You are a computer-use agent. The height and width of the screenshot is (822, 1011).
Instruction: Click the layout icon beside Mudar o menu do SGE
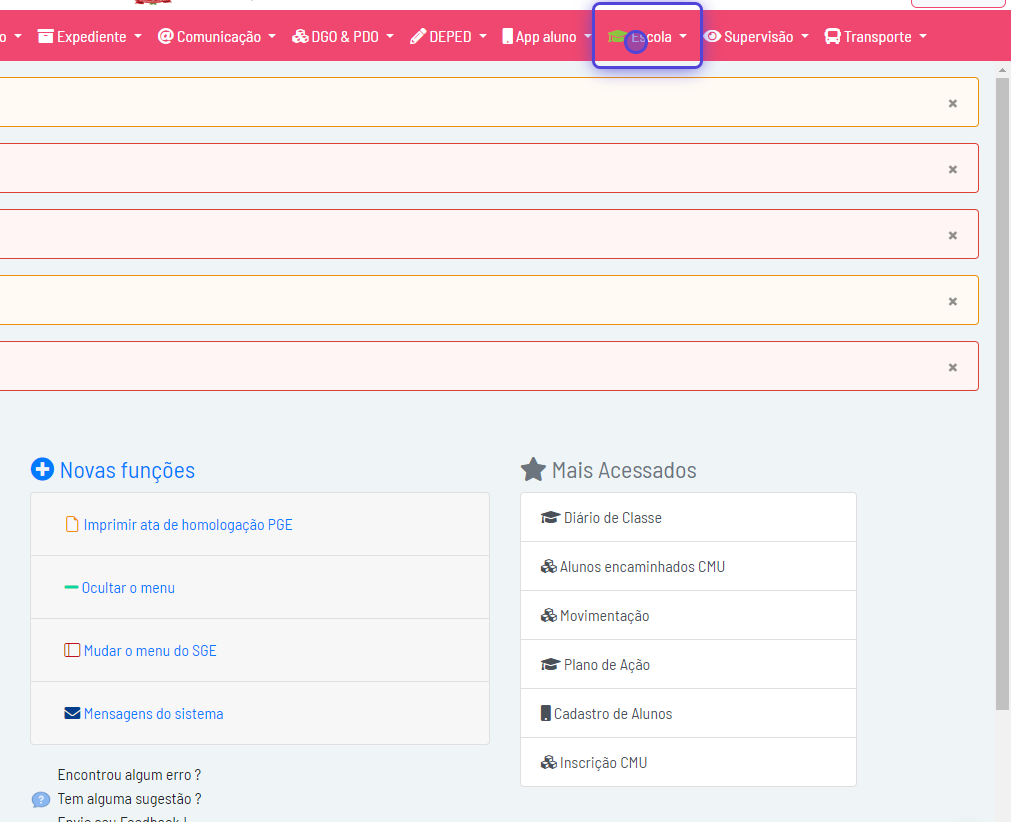[72, 650]
